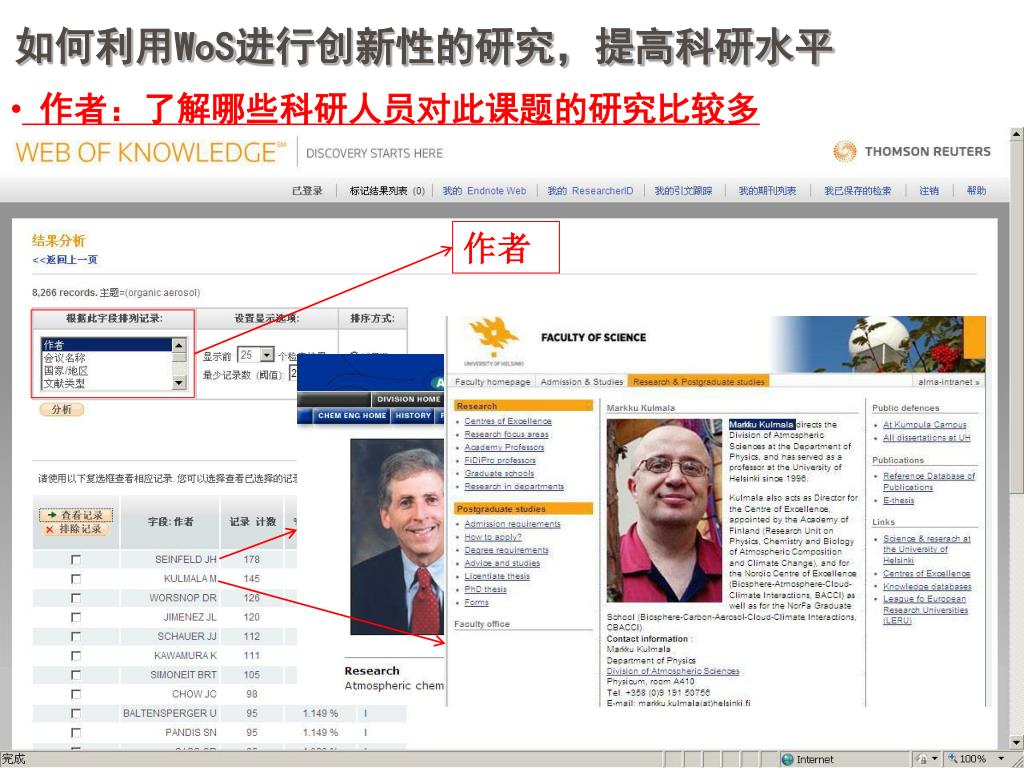Tick the checkbox for SCHAUER JJ
This screenshot has width=1024, height=768.
[x=76, y=637]
